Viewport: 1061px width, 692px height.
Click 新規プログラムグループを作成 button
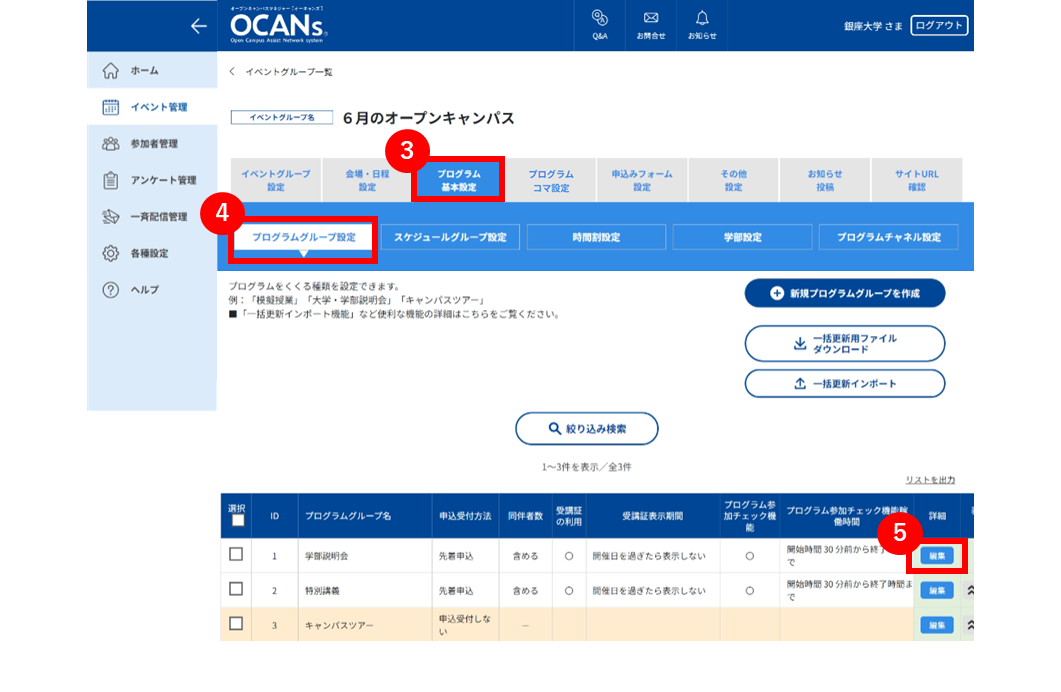(844, 293)
